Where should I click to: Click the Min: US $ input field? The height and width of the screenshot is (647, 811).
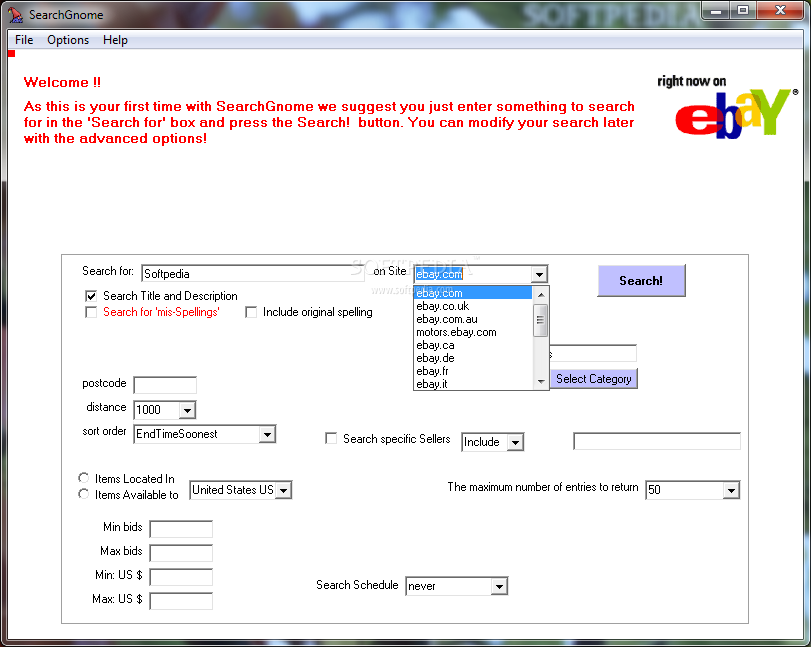(181, 577)
